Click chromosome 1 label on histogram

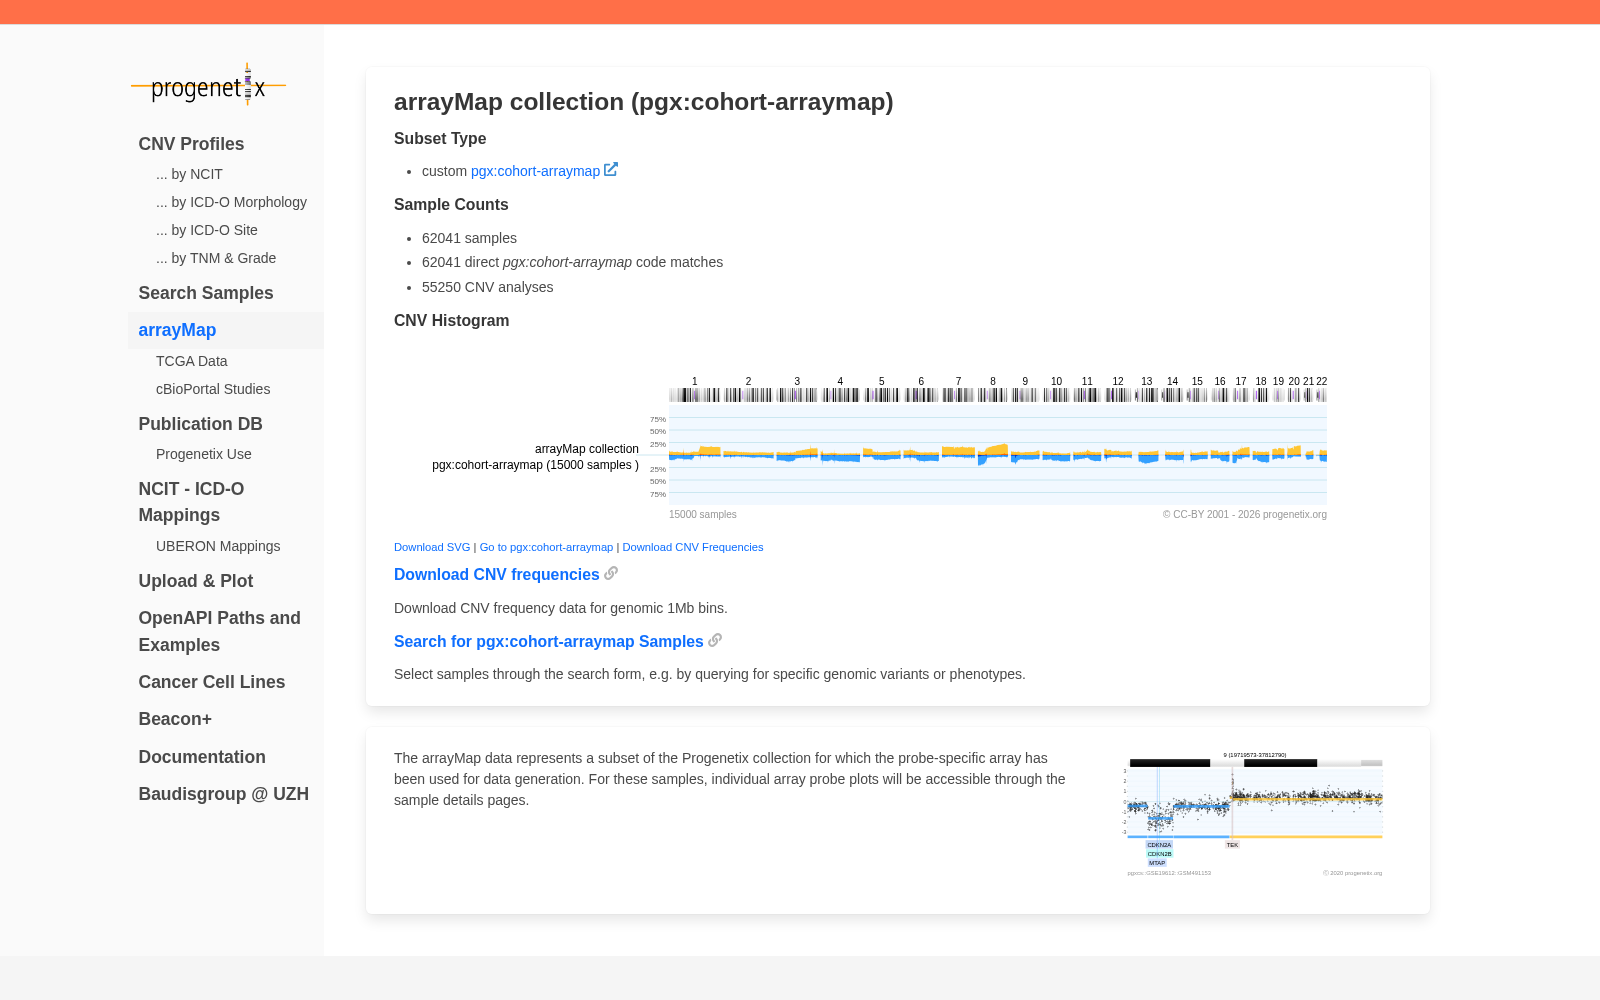(x=695, y=381)
